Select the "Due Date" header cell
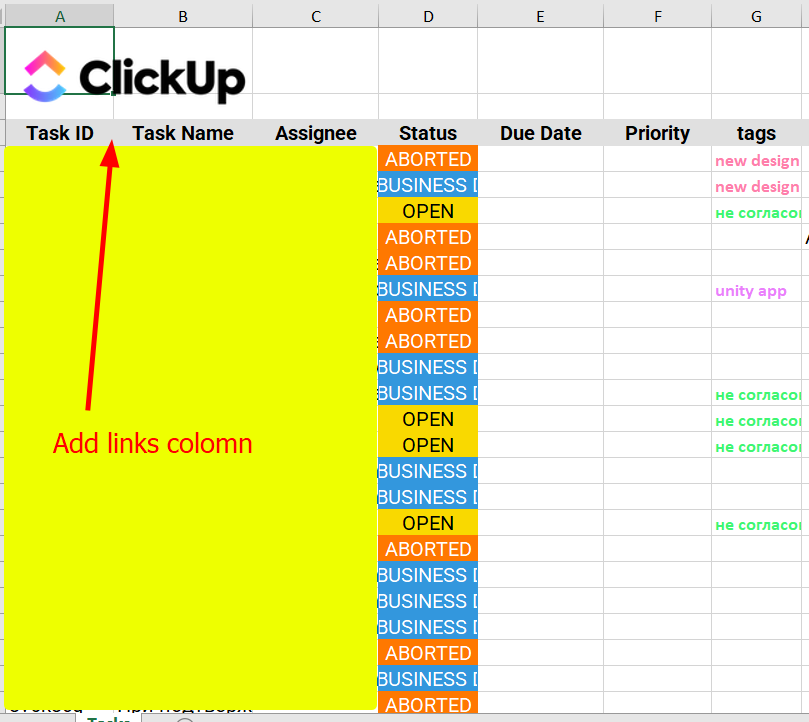Image resolution: width=809 pixels, height=722 pixels. coord(540,133)
